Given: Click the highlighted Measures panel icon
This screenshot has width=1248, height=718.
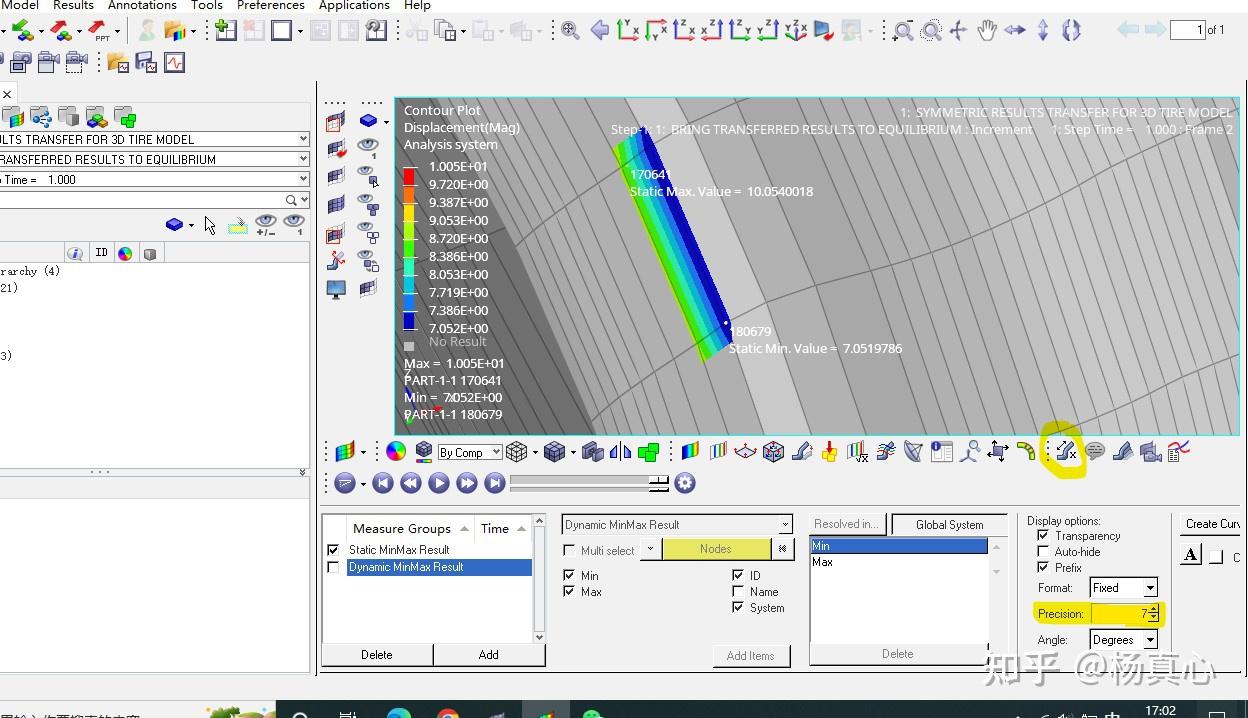Looking at the screenshot, I should point(1066,452).
